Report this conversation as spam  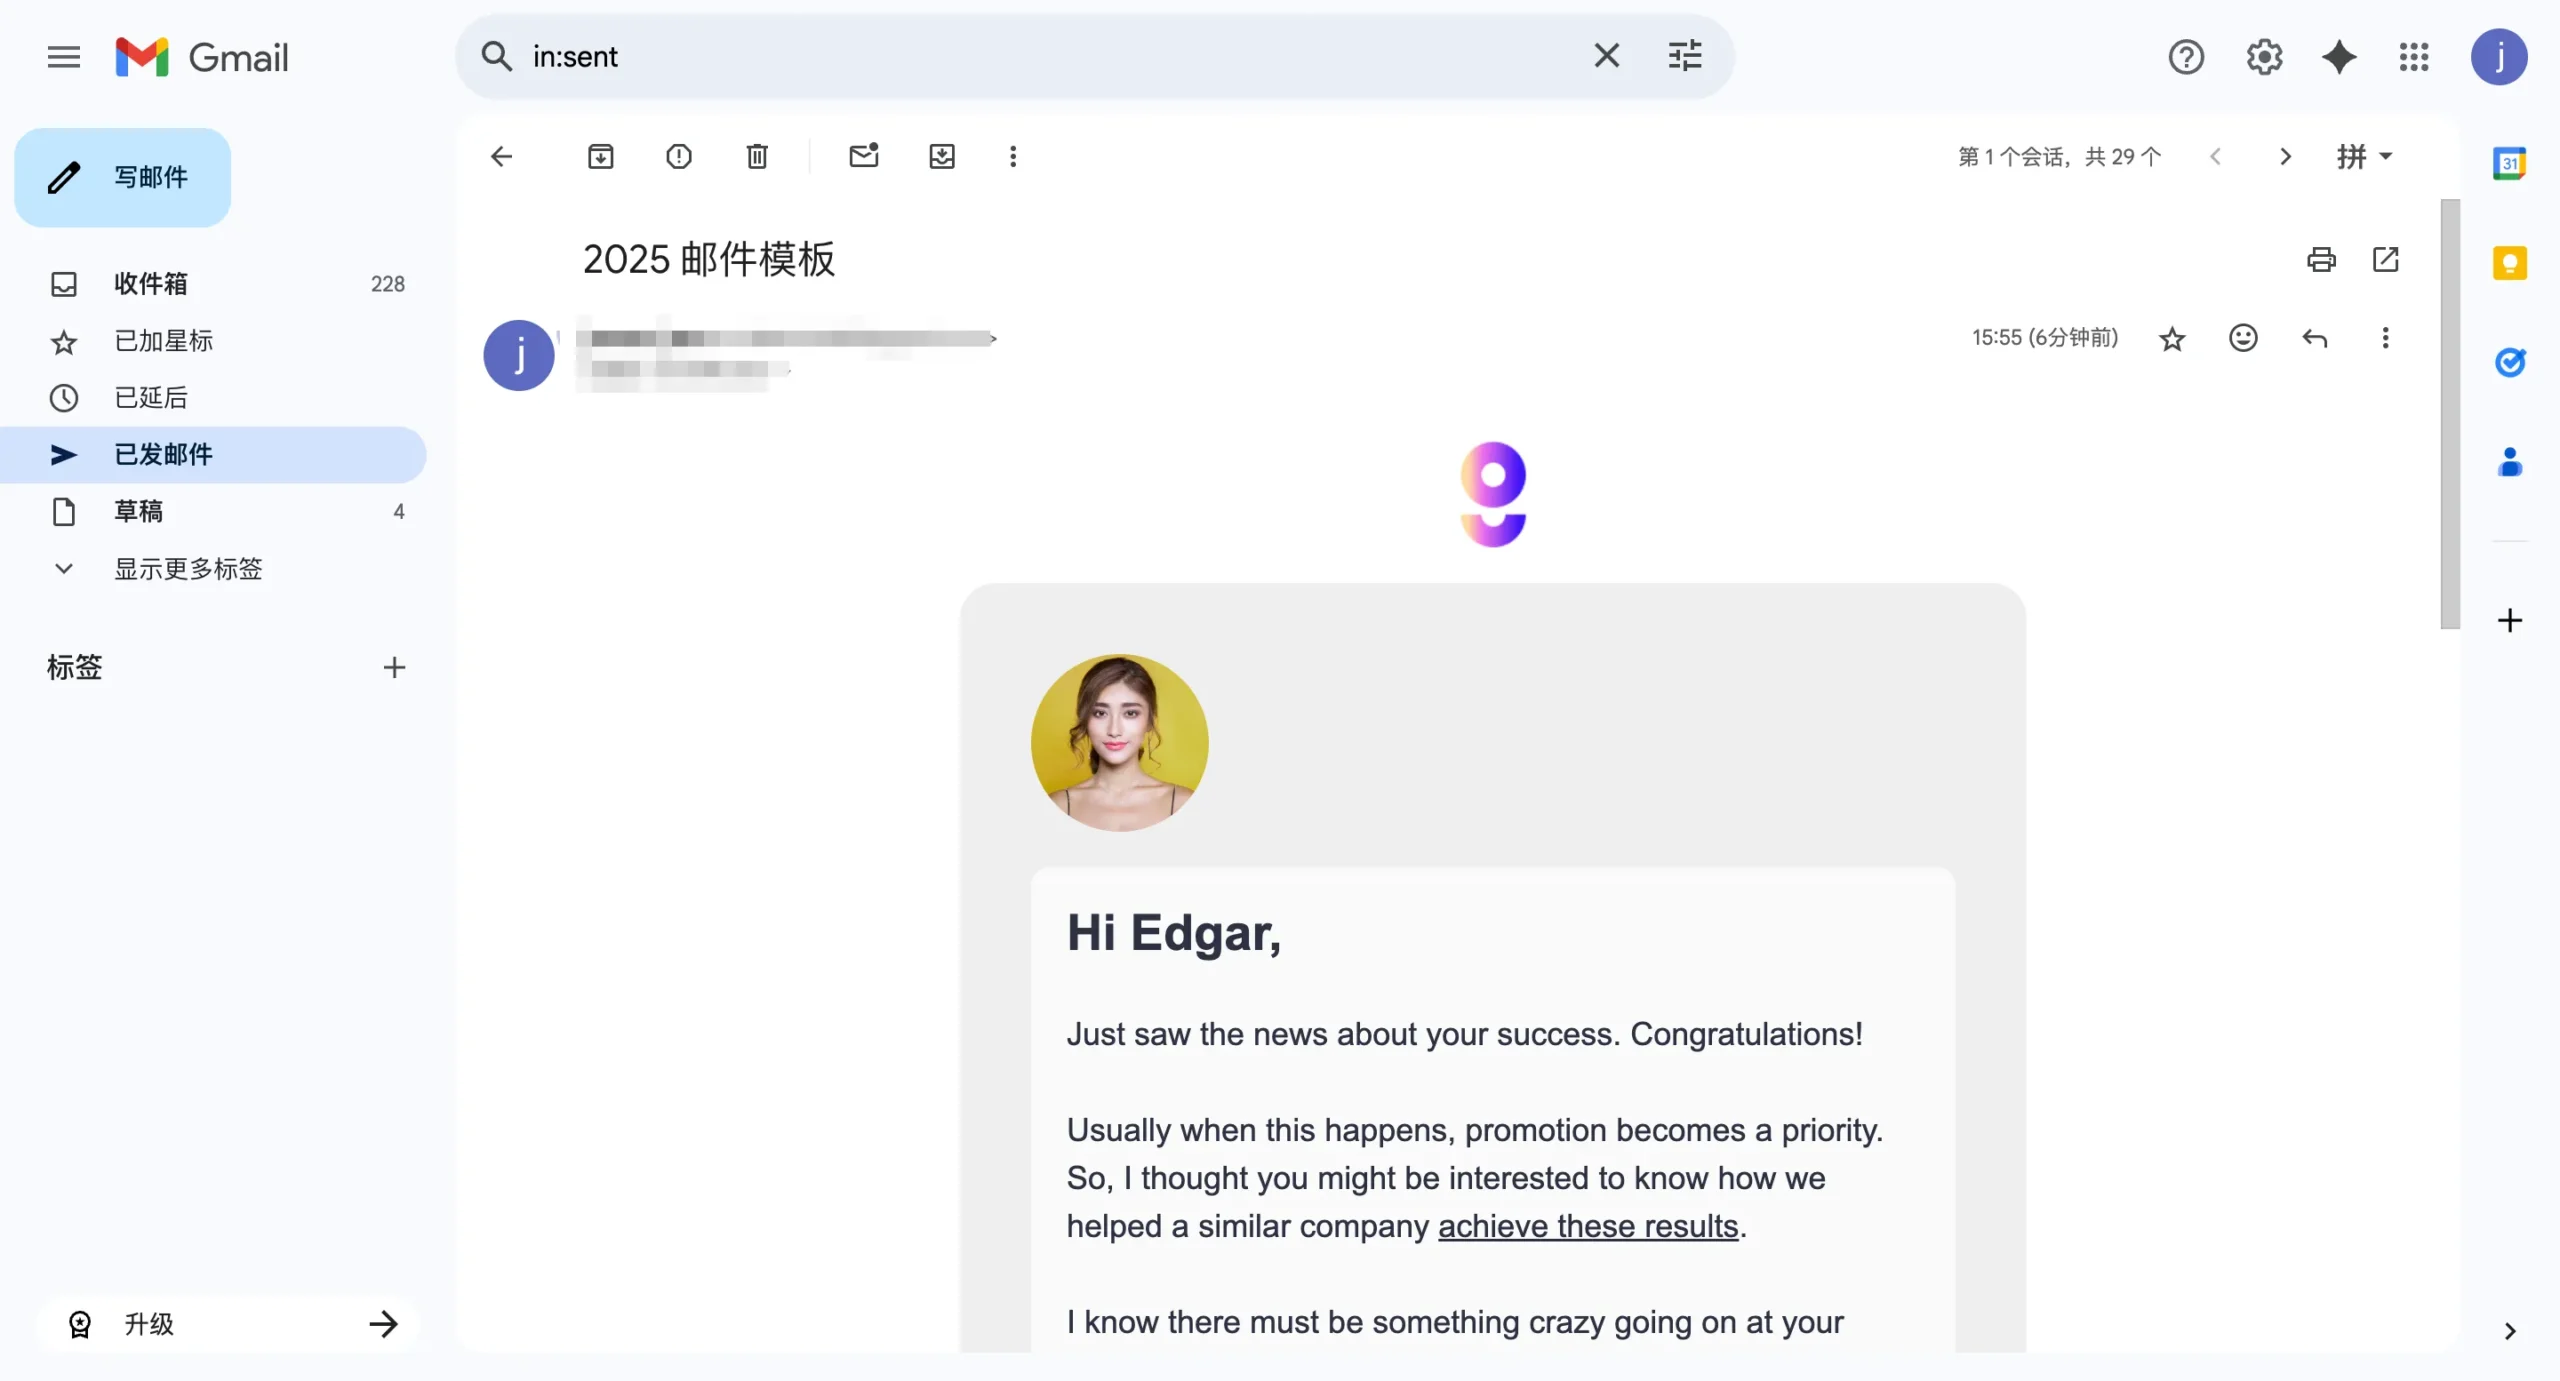[x=679, y=156]
